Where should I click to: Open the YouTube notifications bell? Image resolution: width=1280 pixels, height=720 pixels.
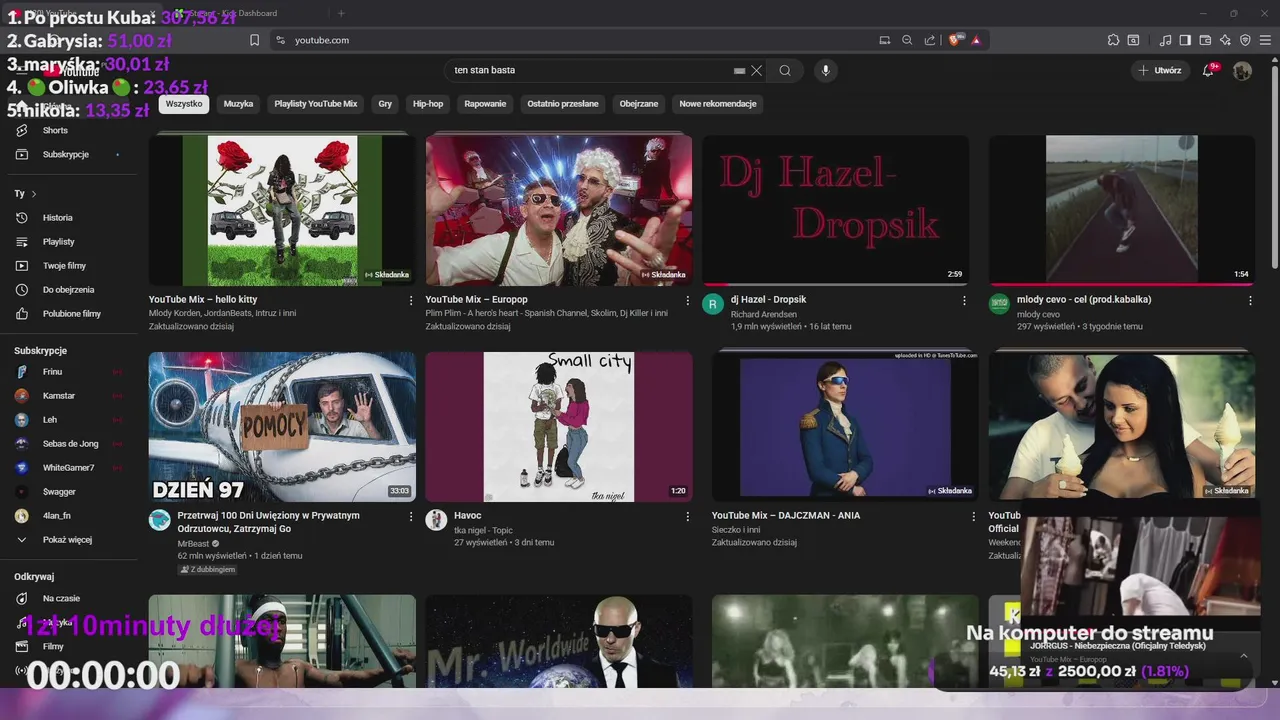click(1208, 70)
